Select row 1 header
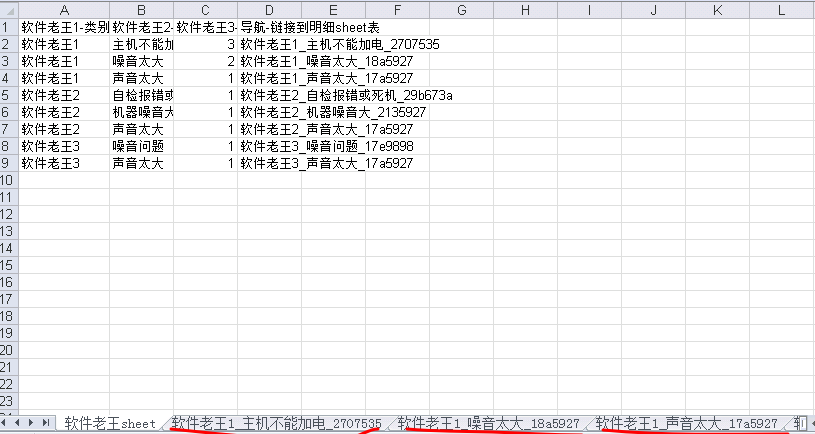The height and width of the screenshot is (434, 815). coord(9,27)
